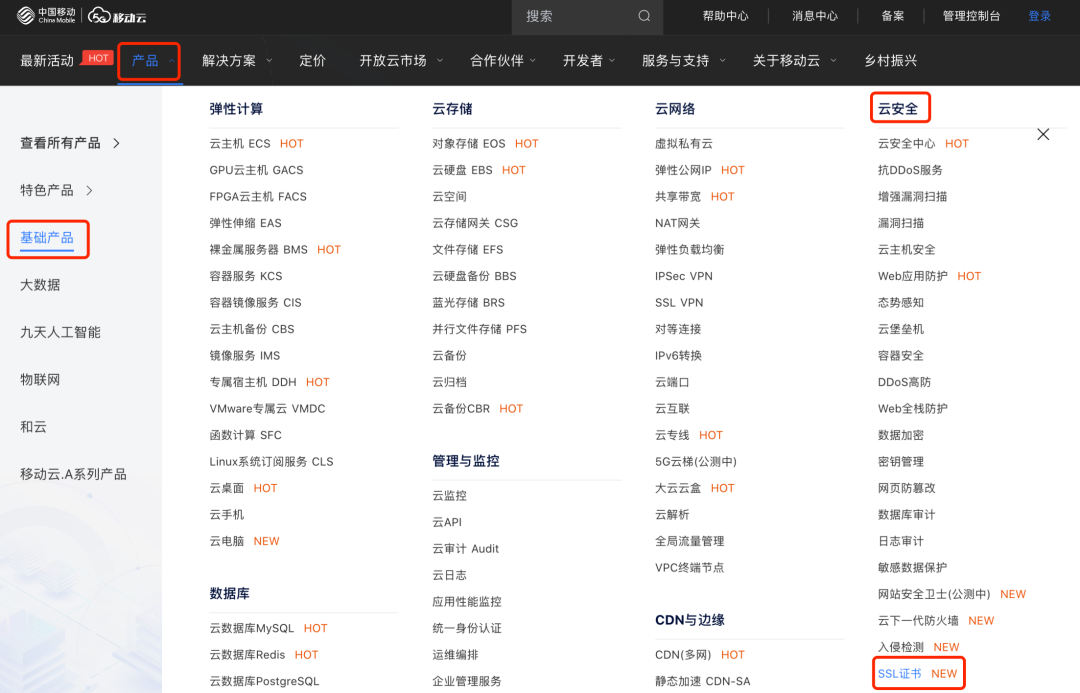Expand the 合作伙伴 dropdown

click(x=532, y=61)
